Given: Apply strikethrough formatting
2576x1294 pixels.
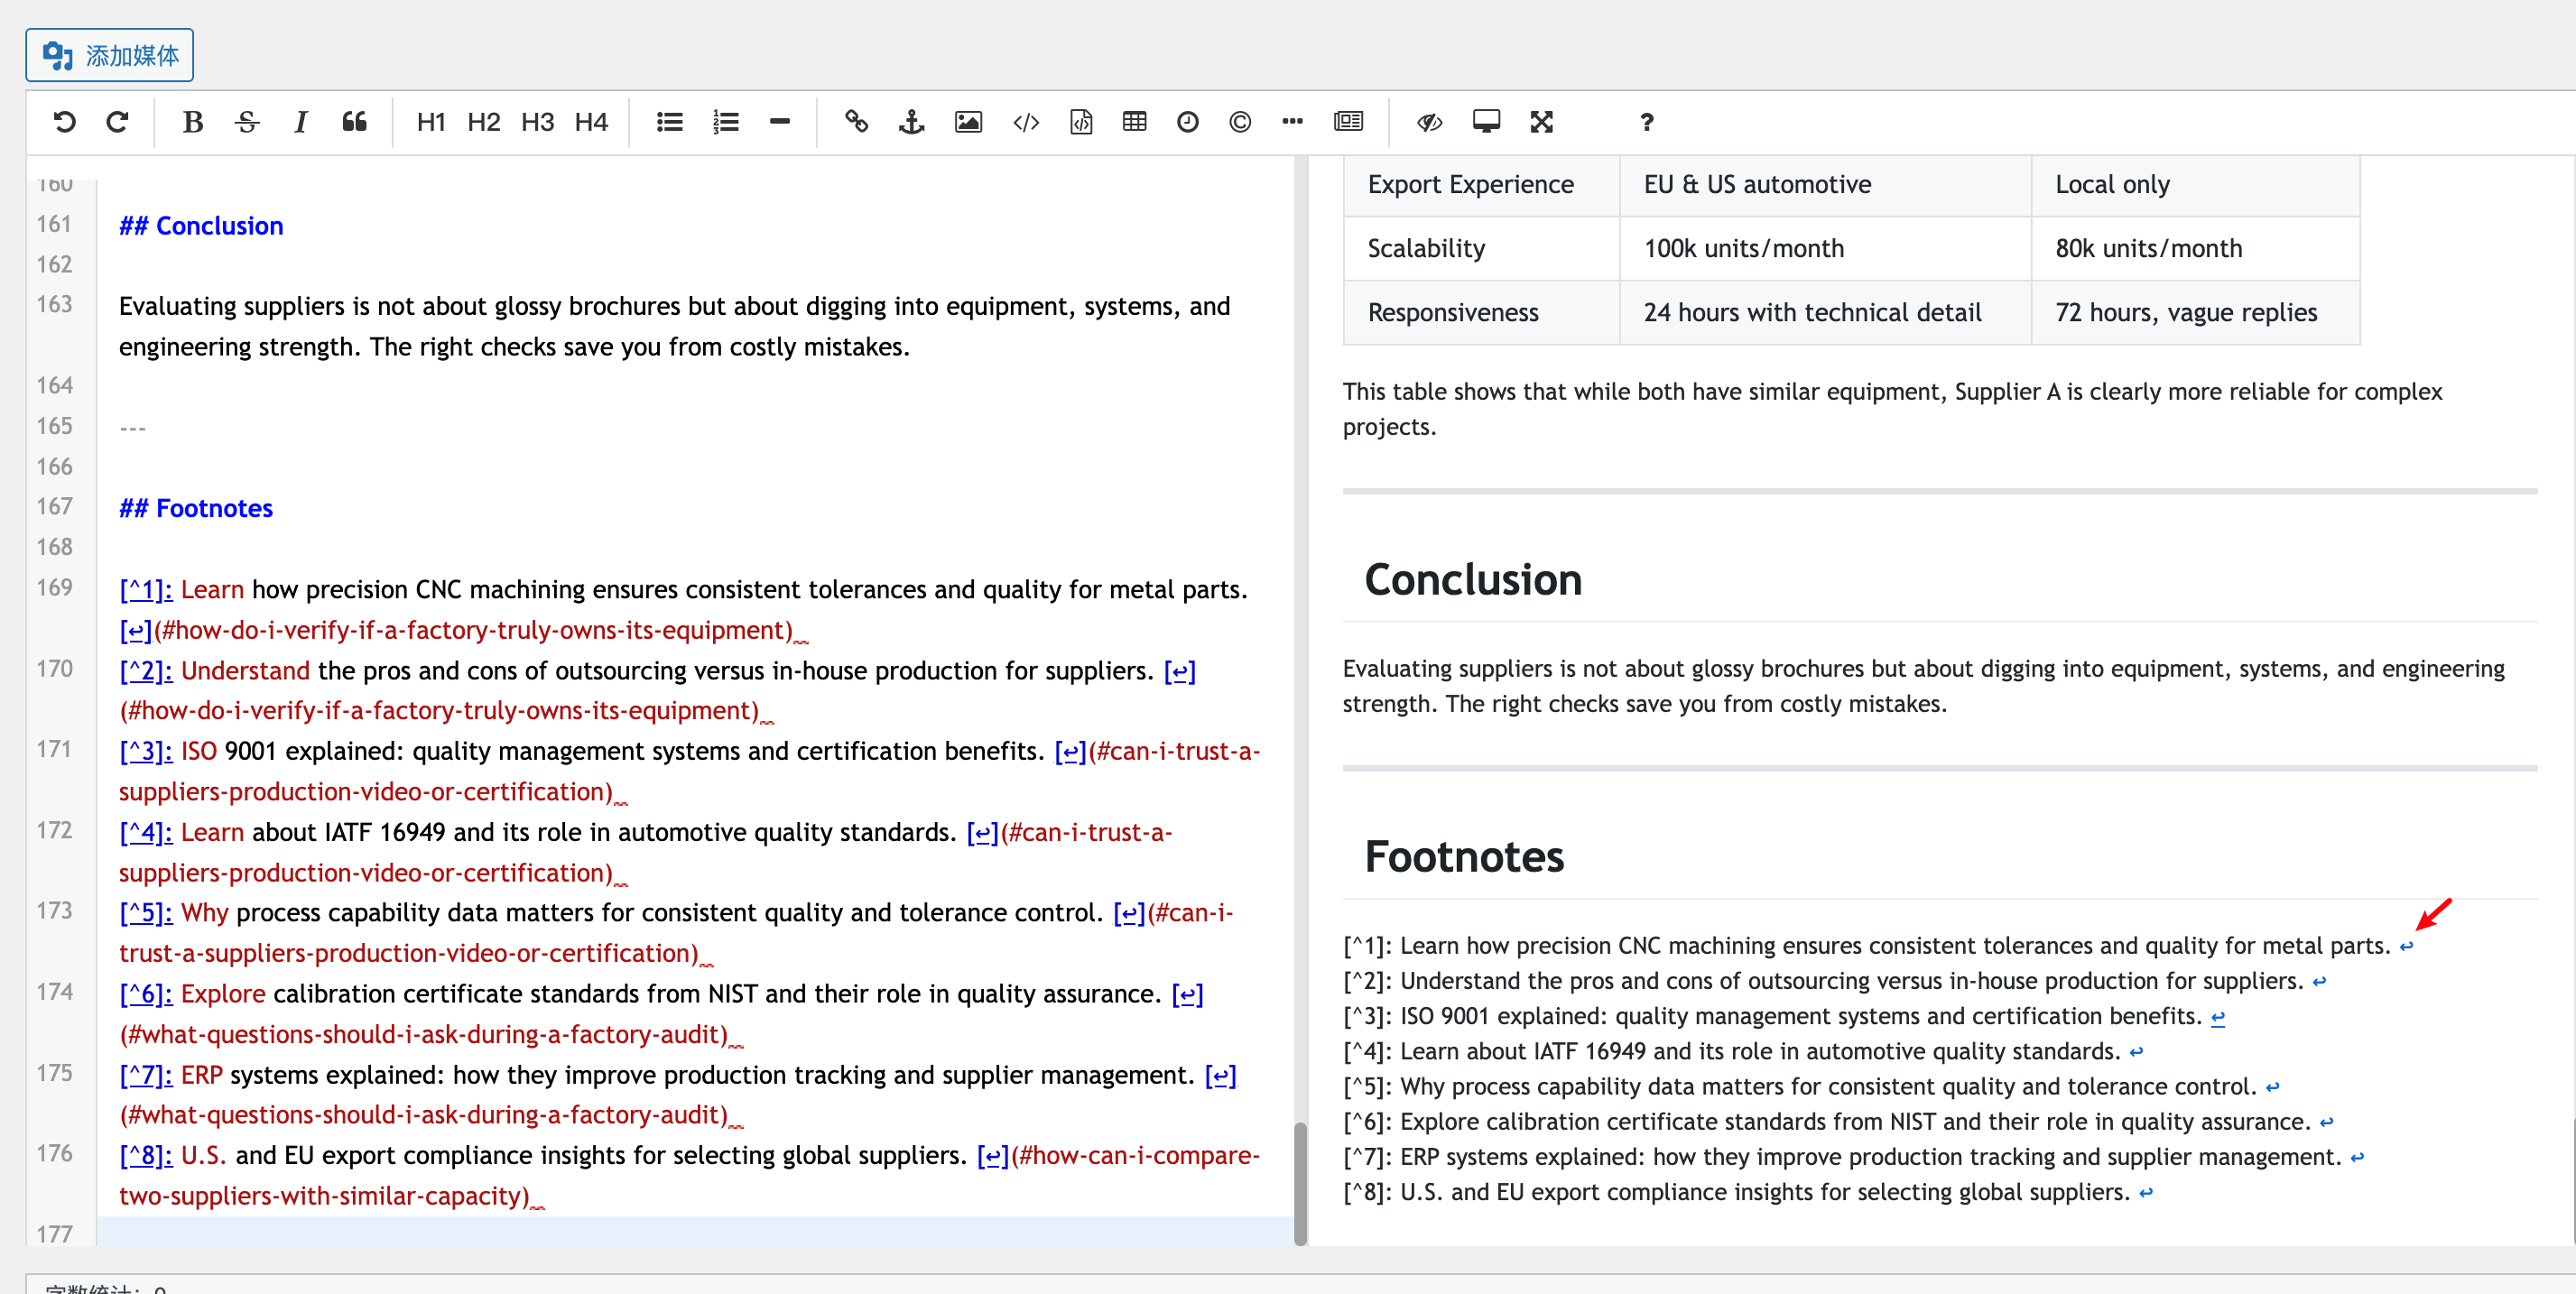Looking at the screenshot, I should tap(247, 122).
